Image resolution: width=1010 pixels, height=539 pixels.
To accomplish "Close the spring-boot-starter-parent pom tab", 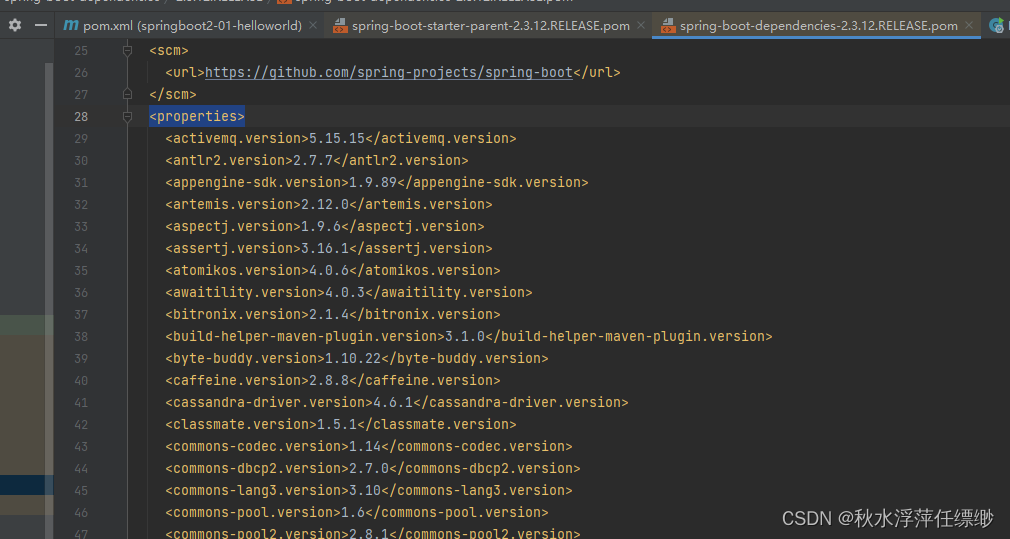I will pos(641,26).
